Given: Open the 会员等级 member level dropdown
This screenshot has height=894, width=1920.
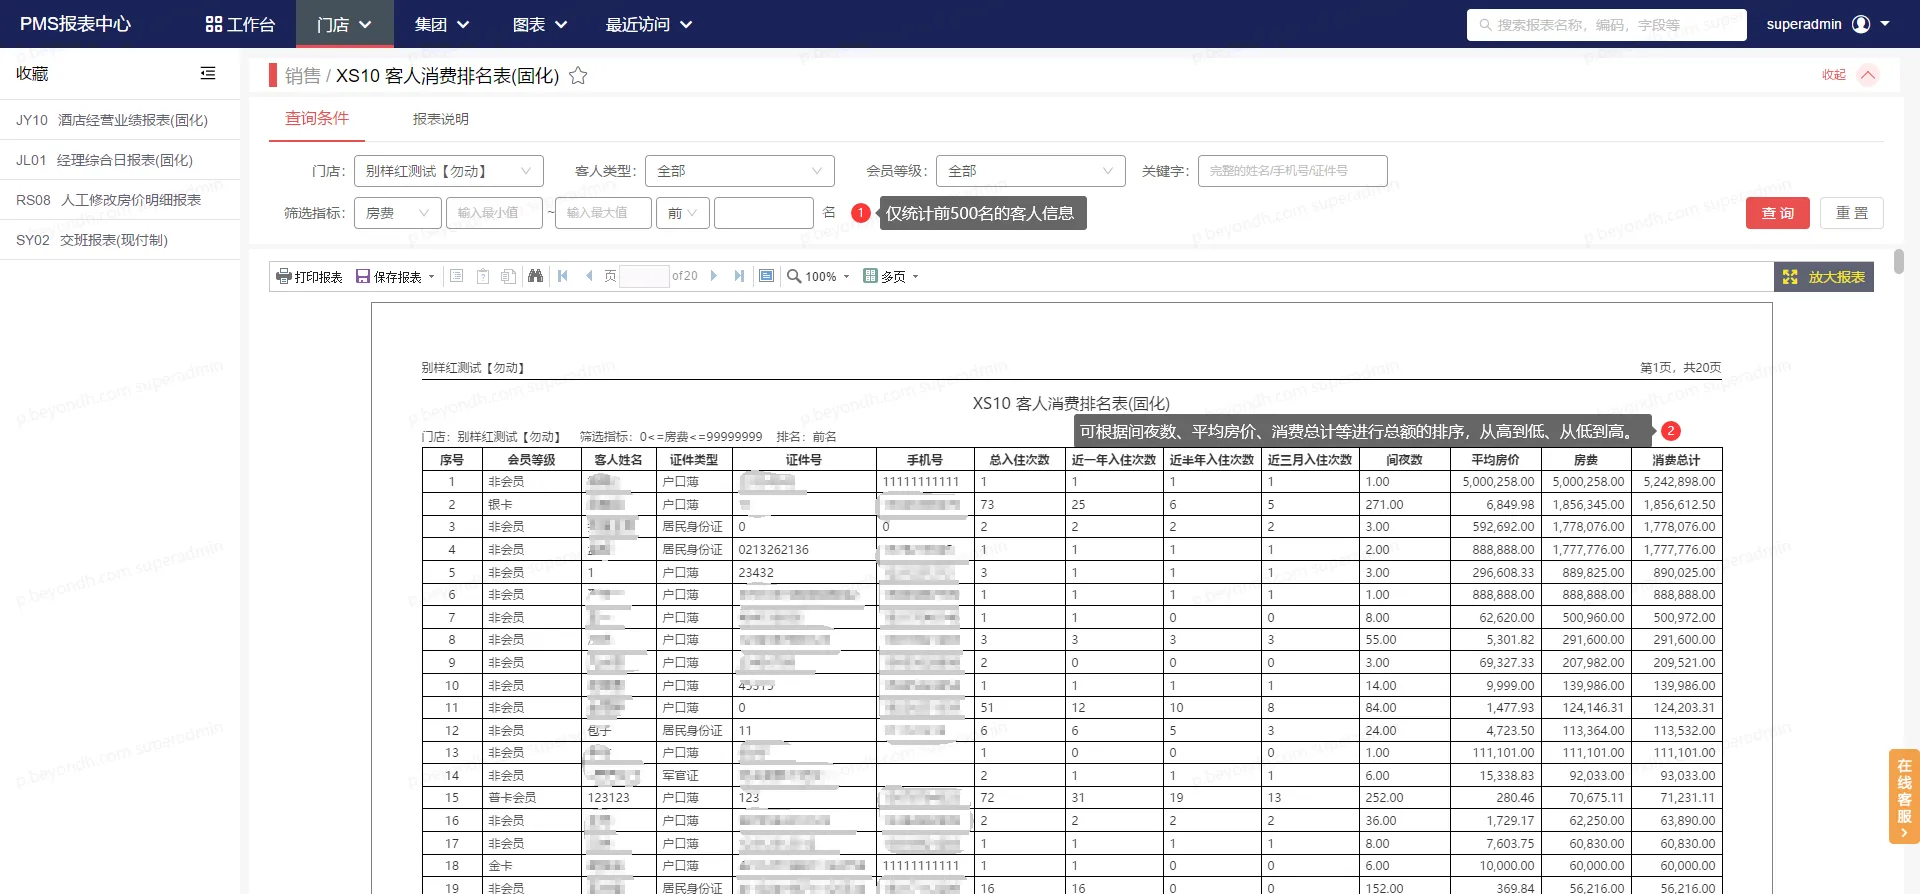Looking at the screenshot, I should point(1031,171).
